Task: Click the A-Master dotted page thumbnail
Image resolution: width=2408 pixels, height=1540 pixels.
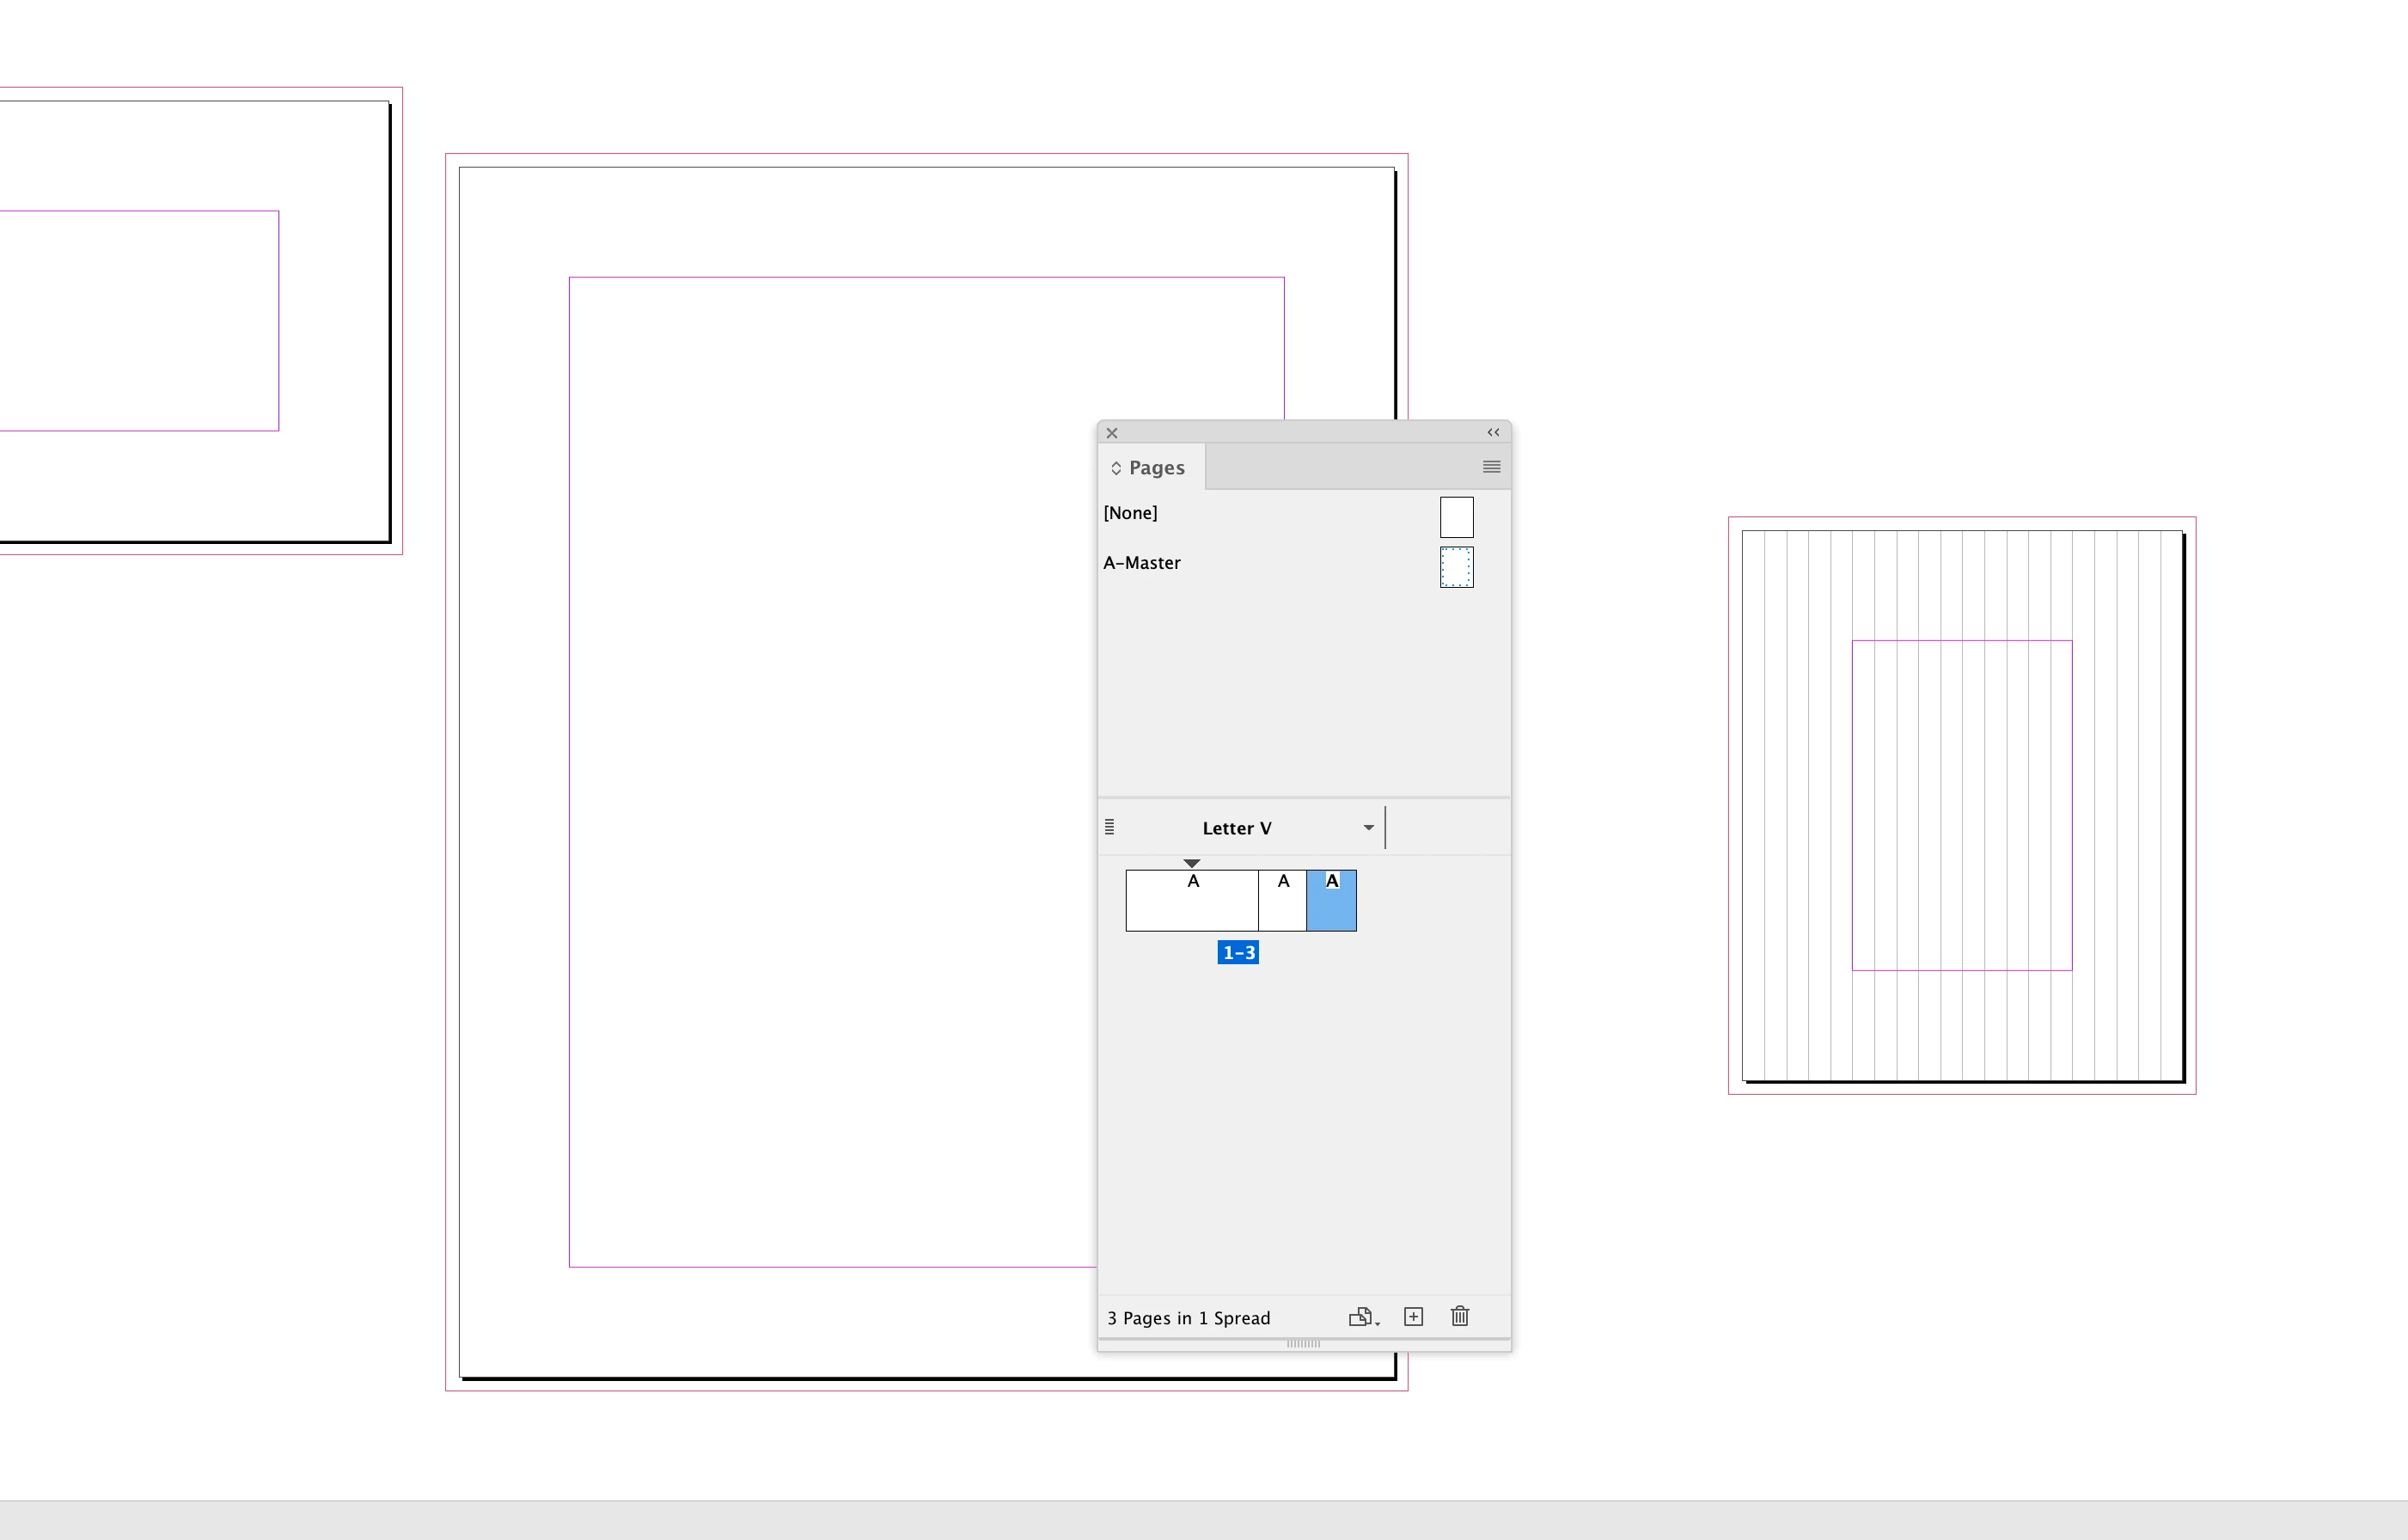Action: [1456, 567]
